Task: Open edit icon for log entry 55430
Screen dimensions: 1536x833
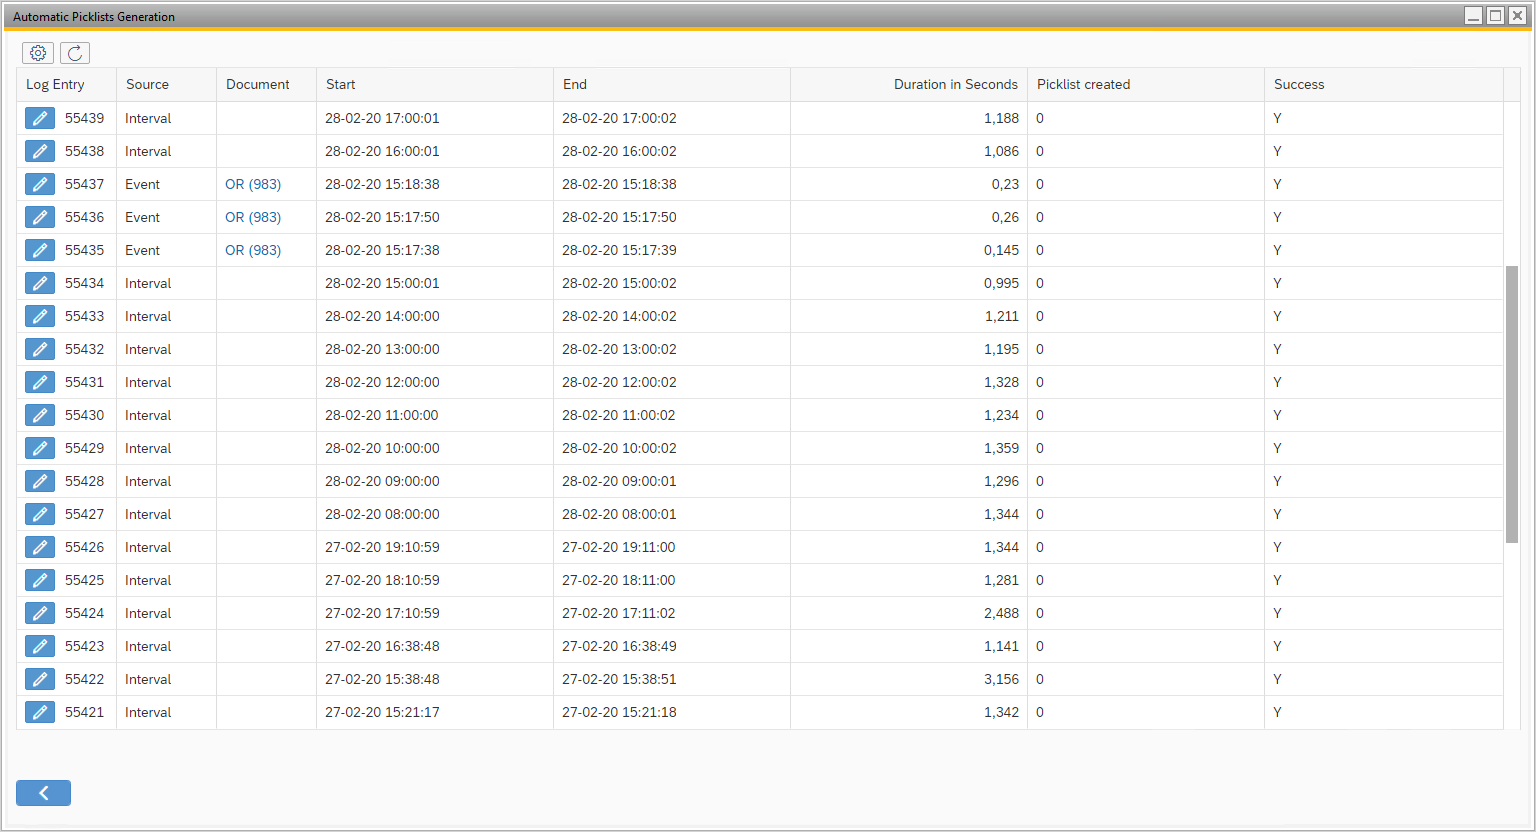Action: (x=40, y=415)
